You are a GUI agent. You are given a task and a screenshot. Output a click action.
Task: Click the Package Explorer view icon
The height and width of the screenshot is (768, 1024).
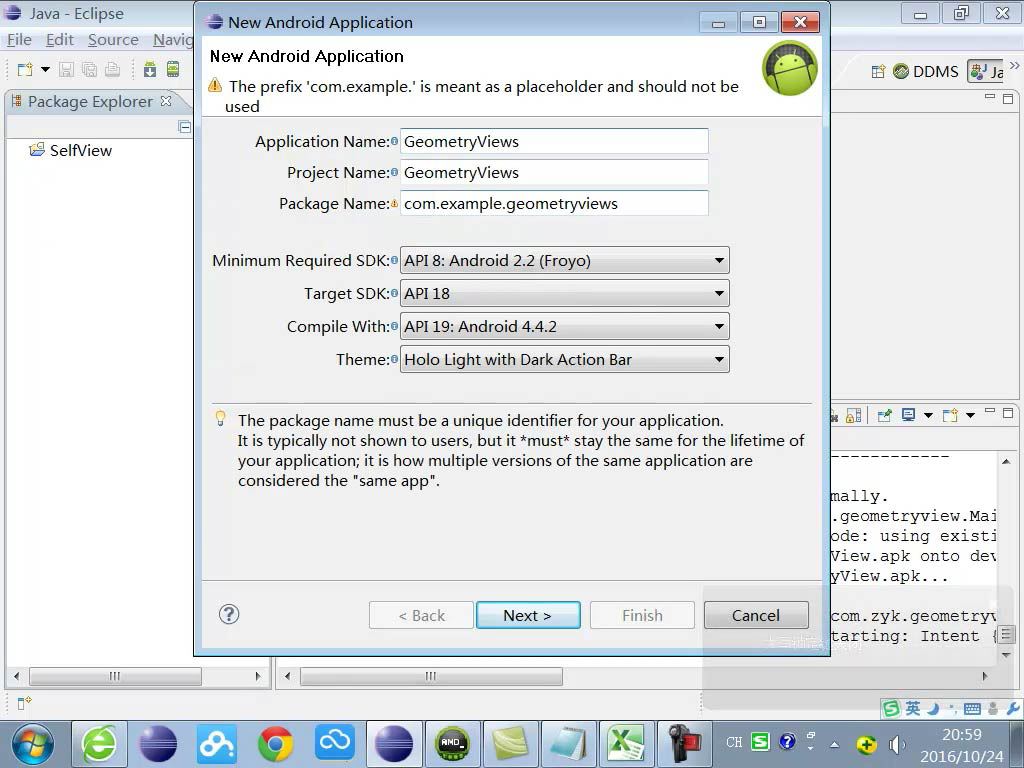coord(16,101)
